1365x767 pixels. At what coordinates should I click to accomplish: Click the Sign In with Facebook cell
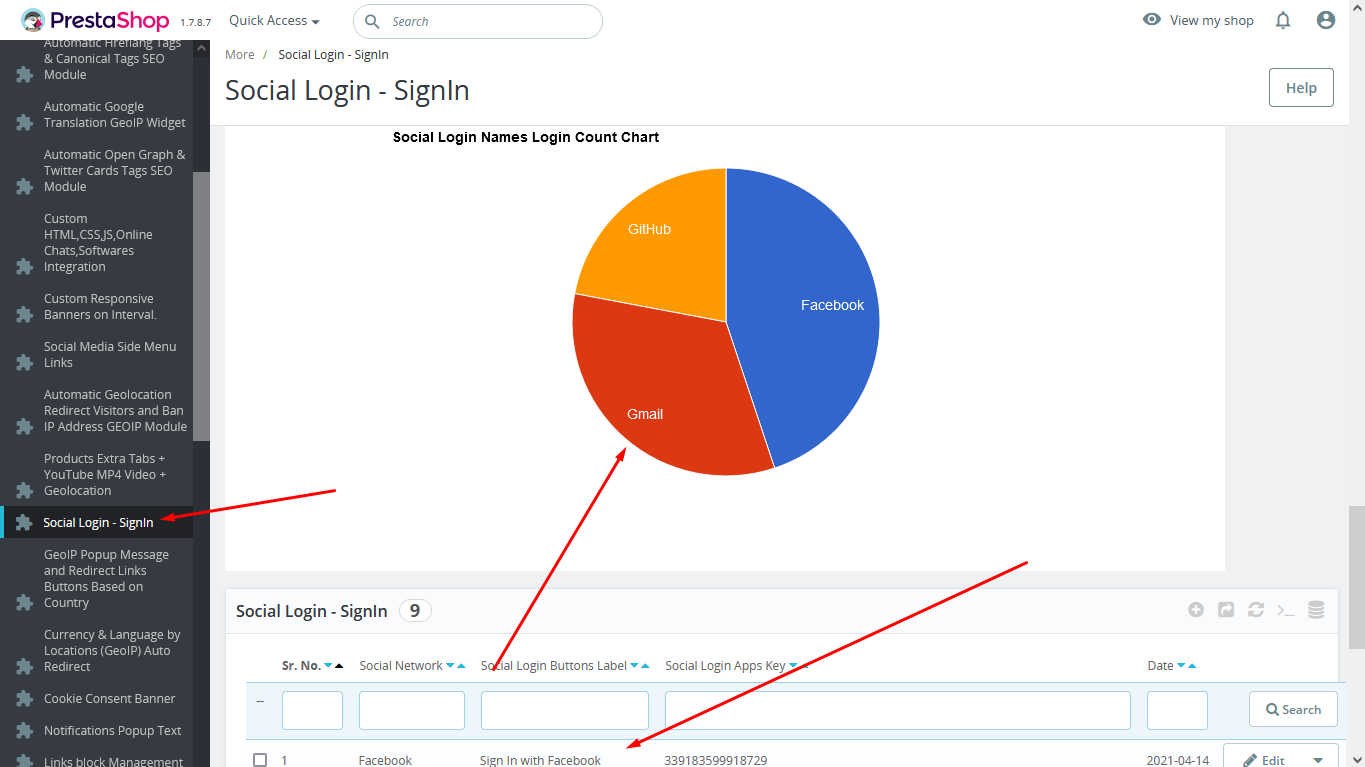540,761
